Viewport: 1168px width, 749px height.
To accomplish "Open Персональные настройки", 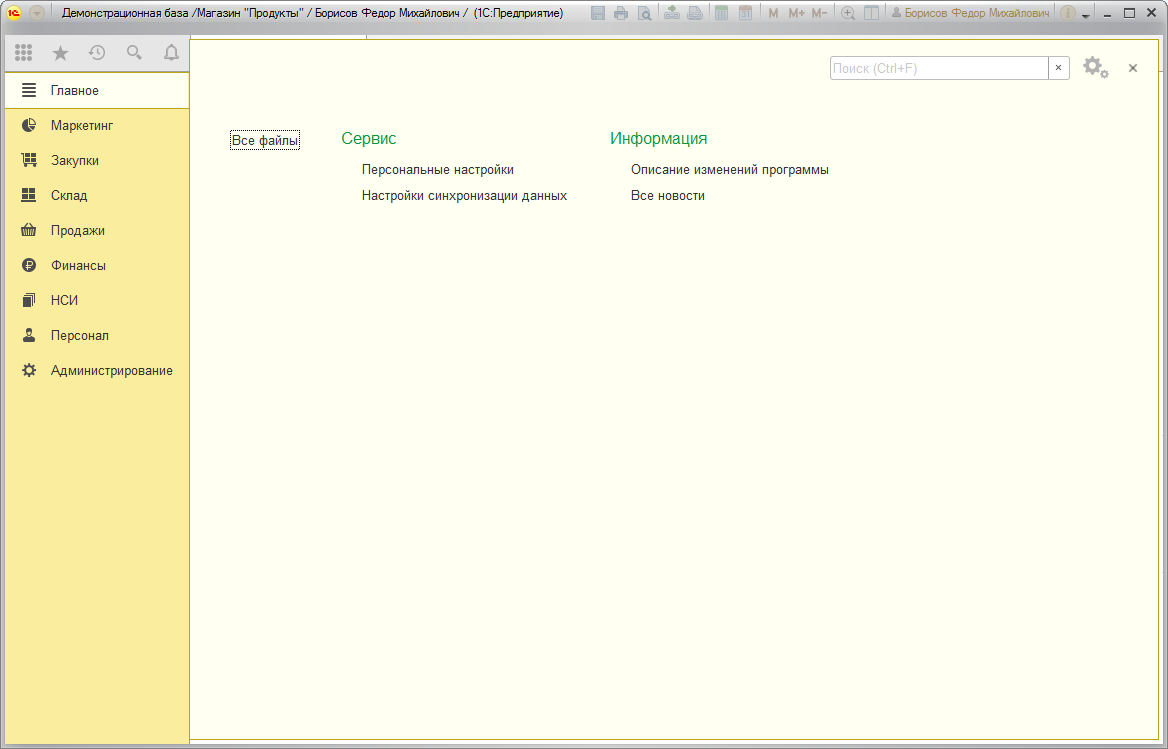I will [x=438, y=170].
